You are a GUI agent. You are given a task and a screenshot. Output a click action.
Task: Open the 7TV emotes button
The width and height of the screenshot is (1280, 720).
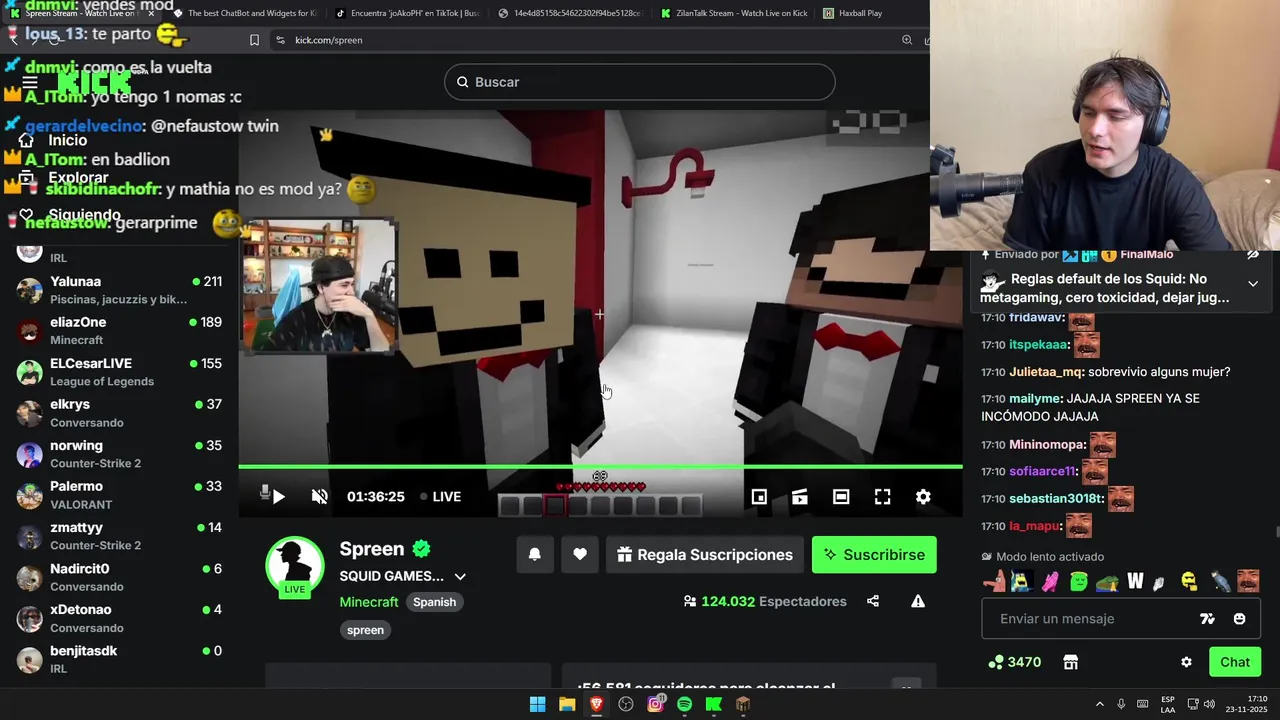pyautogui.click(x=1207, y=619)
